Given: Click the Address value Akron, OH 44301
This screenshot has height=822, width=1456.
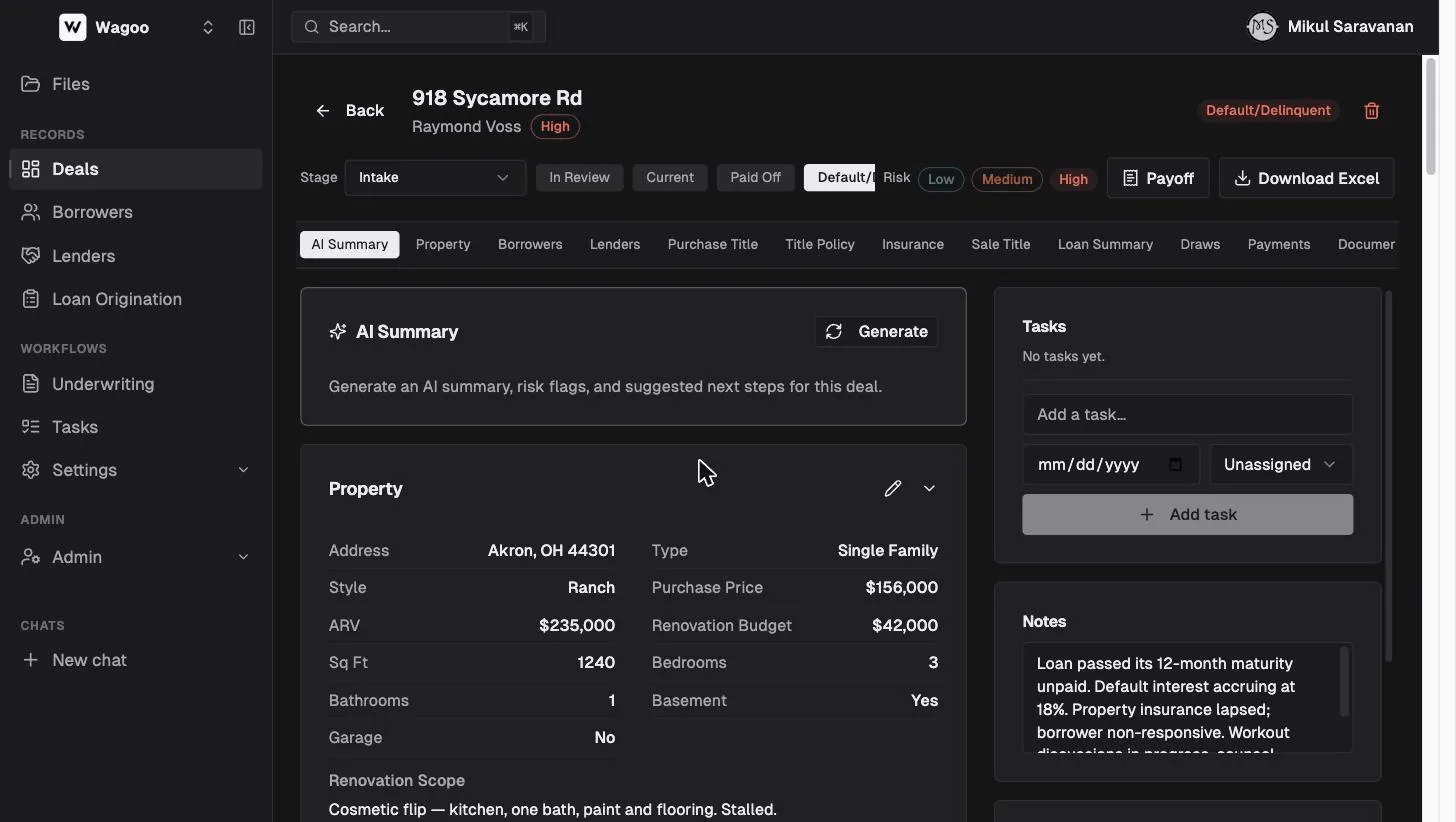Looking at the screenshot, I should [x=552, y=551].
